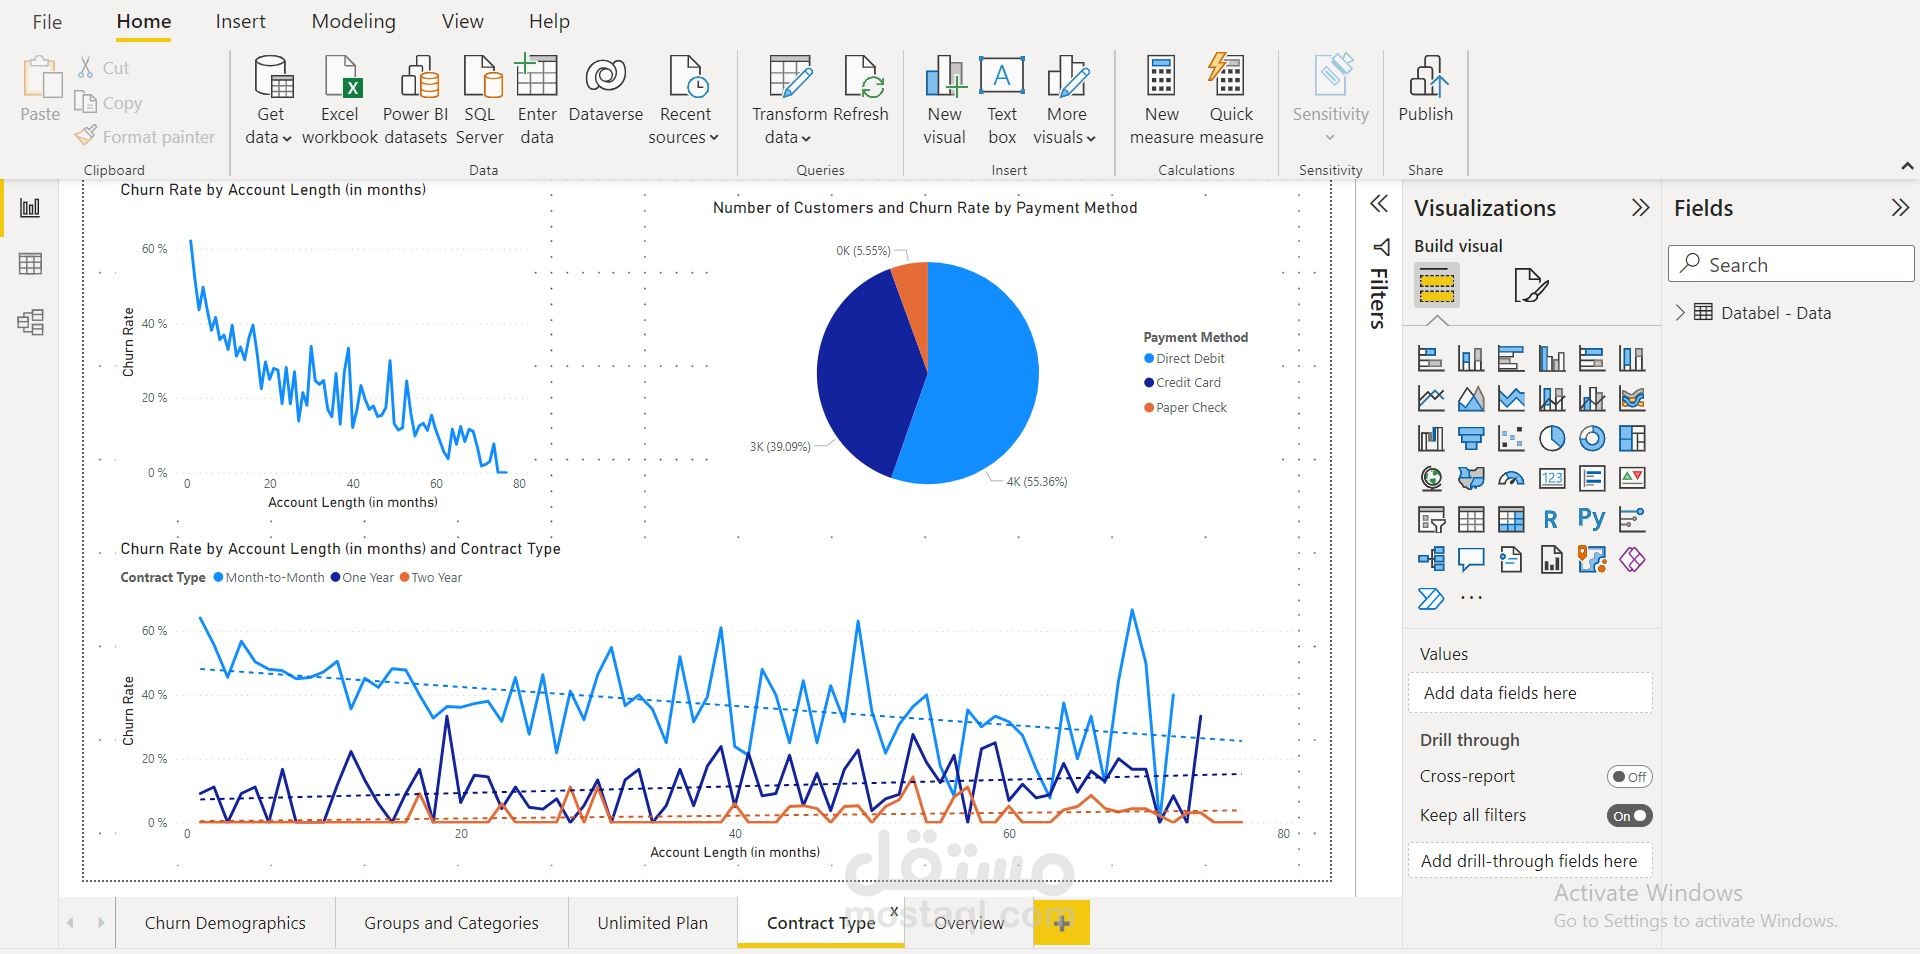
Task: Choose the KPI visual
Action: tap(1632, 479)
